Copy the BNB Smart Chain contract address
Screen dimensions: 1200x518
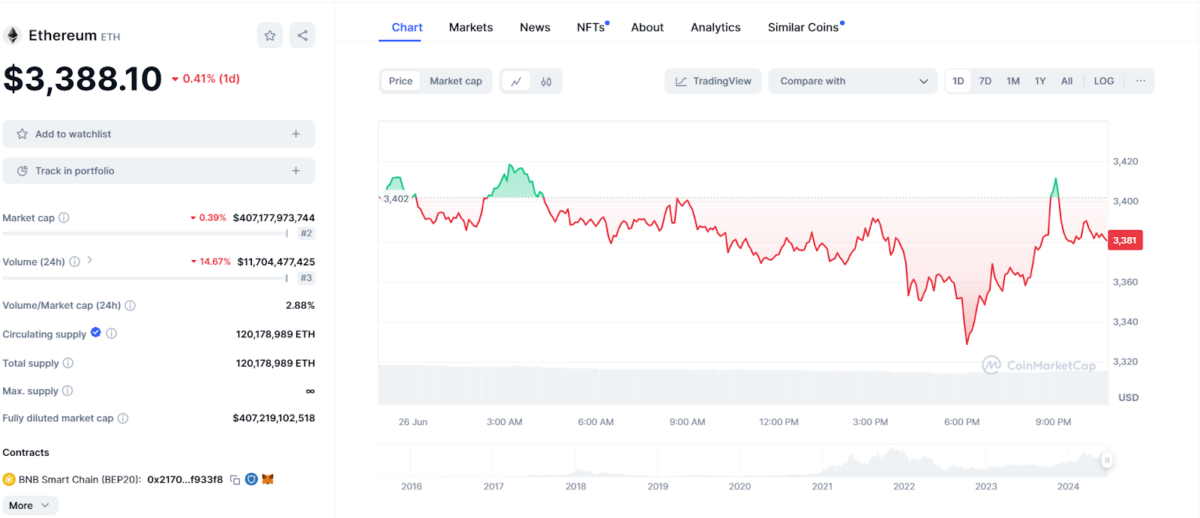pyautogui.click(x=235, y=480)
